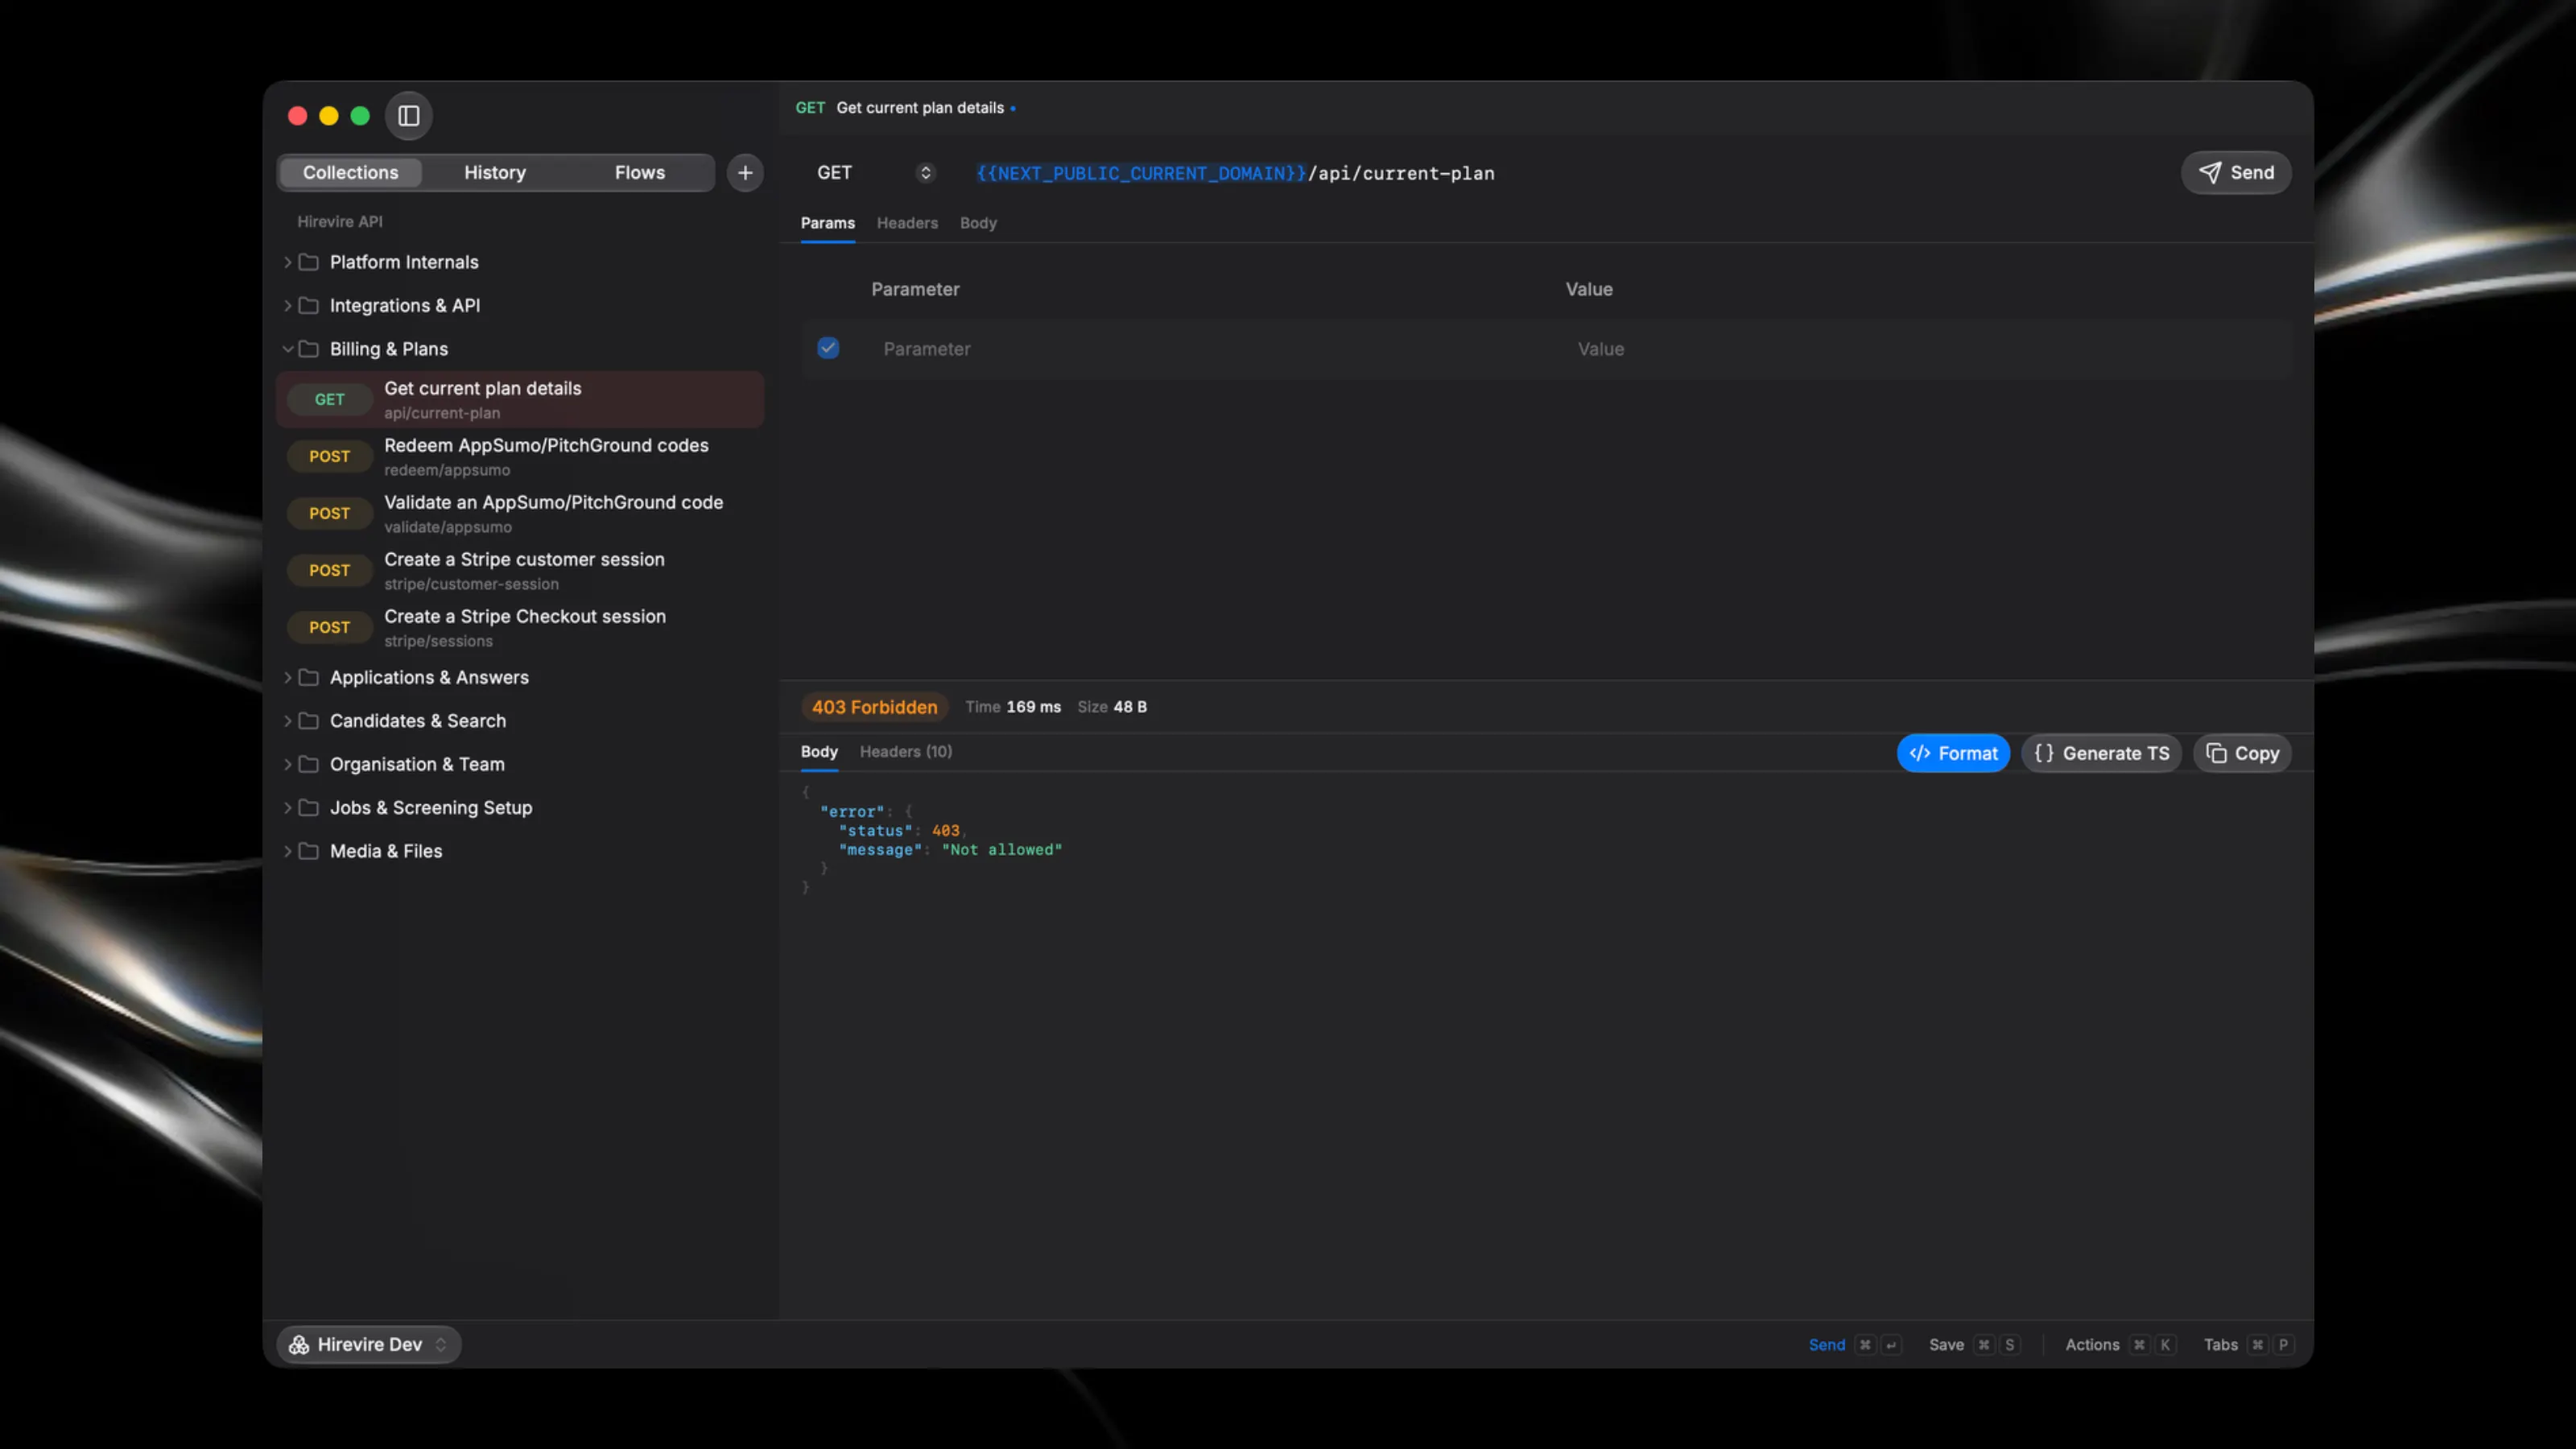Copy the response with Copy button
This screenshot has height=1449, width=2576.
point(2241,753)
